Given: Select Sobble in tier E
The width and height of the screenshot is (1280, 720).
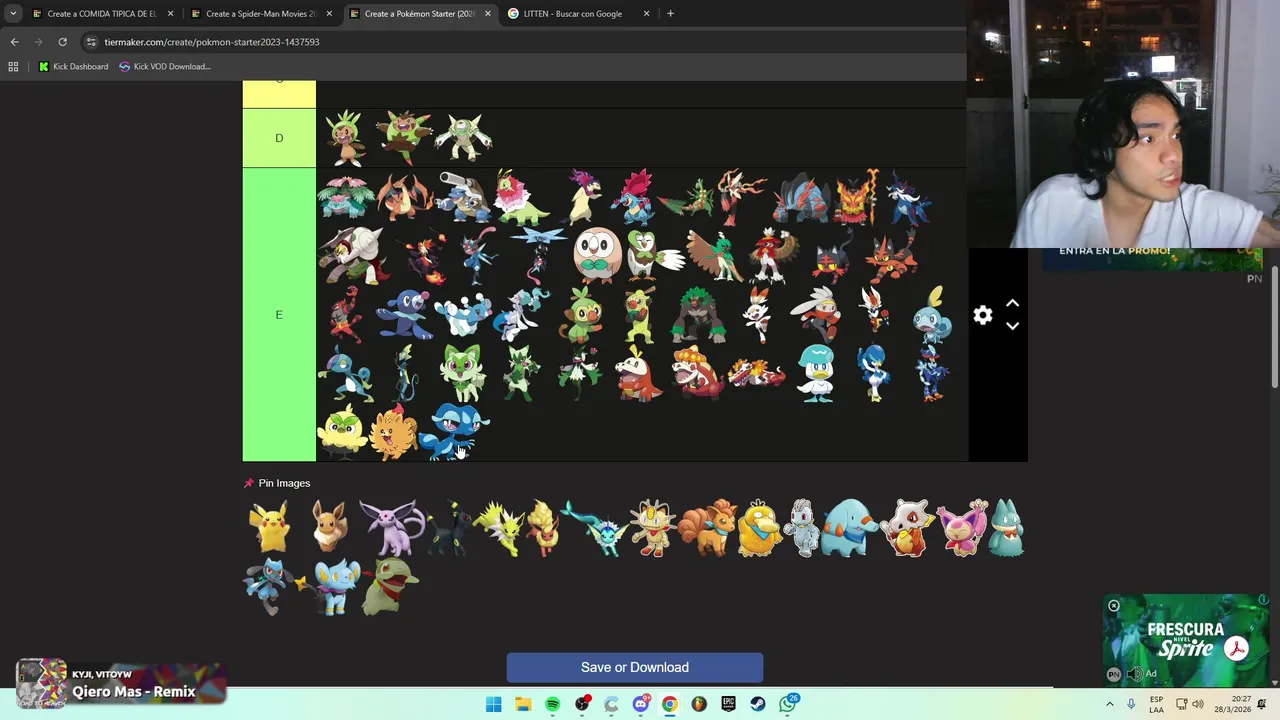Looking at the screenshot, I should (x=932, y=315).
